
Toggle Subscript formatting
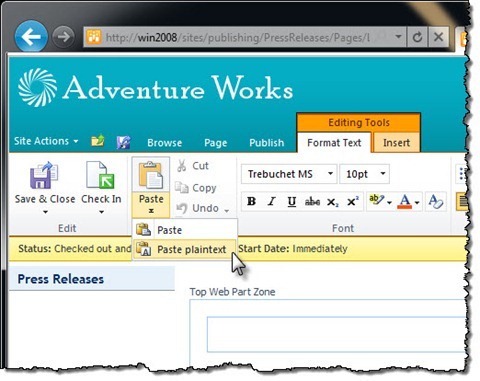(x=332, y=202)
